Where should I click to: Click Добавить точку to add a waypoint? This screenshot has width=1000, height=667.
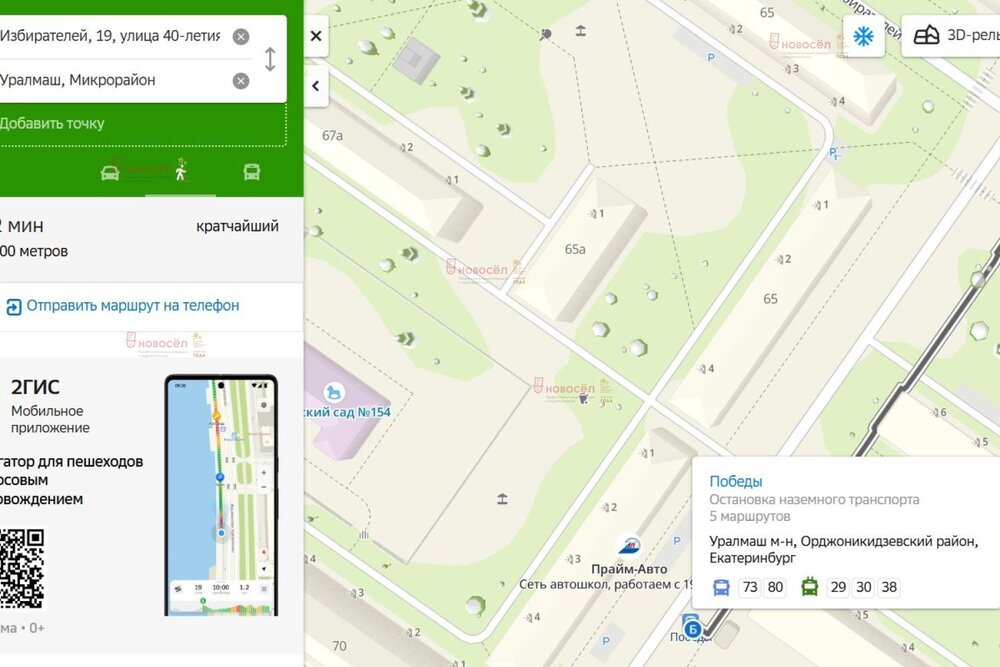52,124
